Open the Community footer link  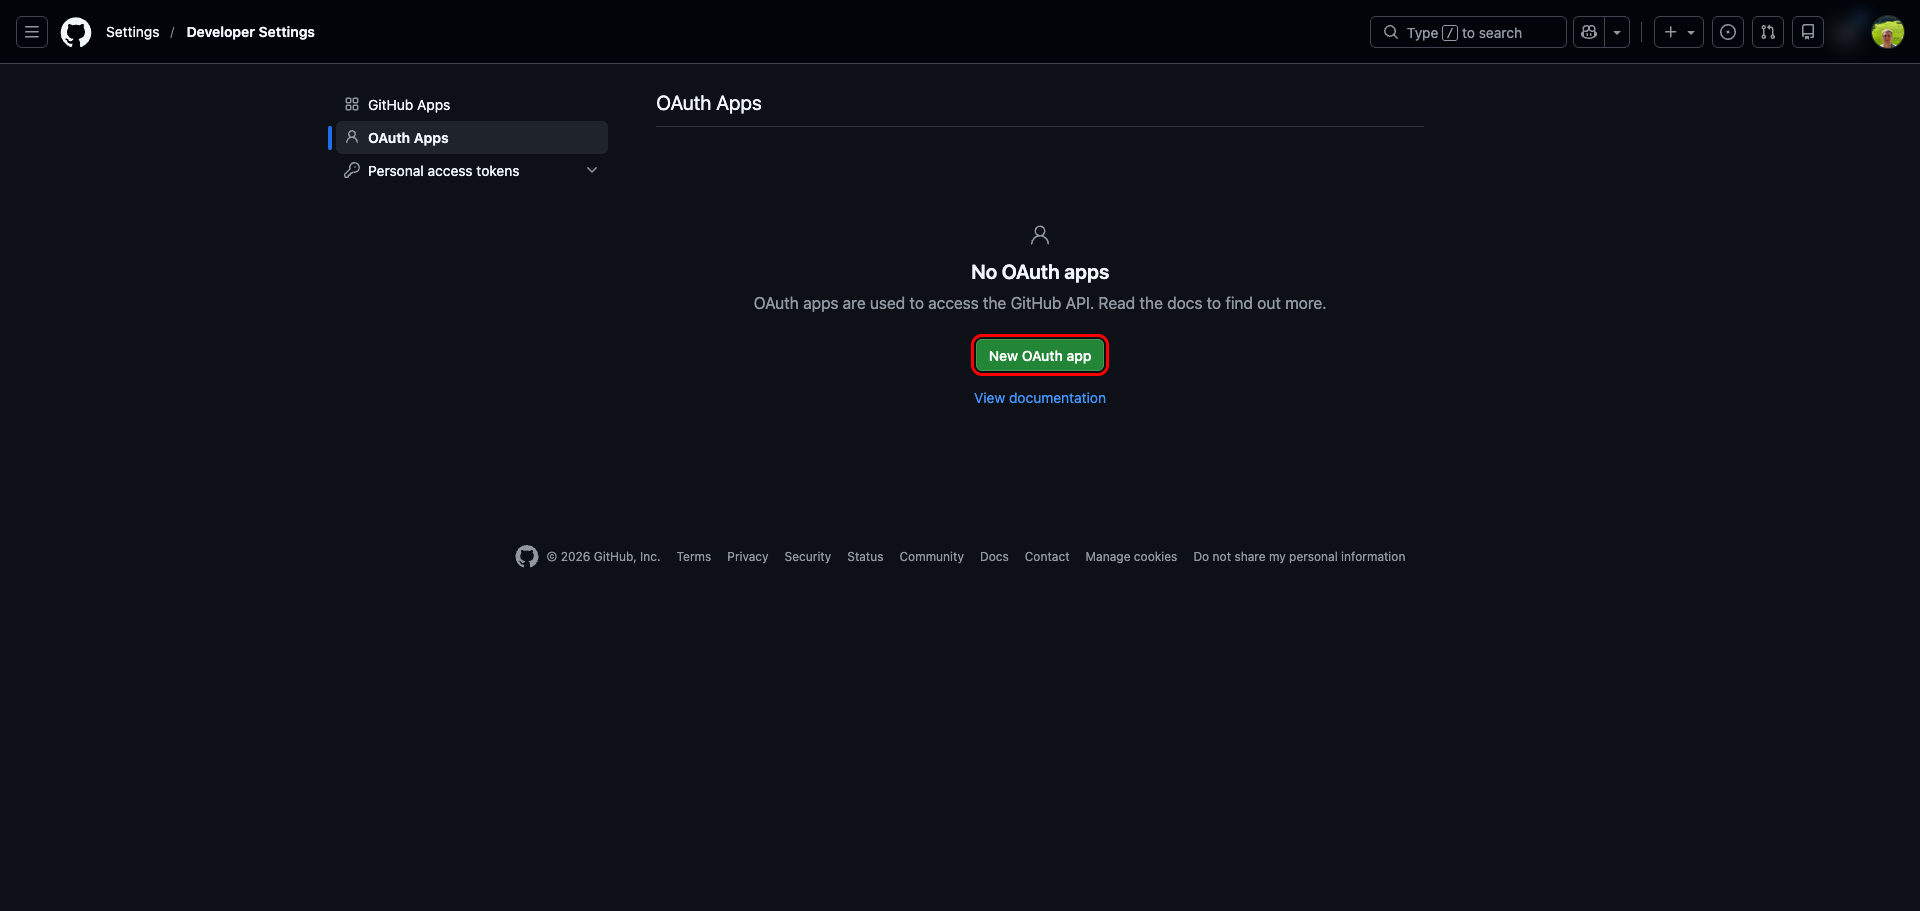click(932, 557)
